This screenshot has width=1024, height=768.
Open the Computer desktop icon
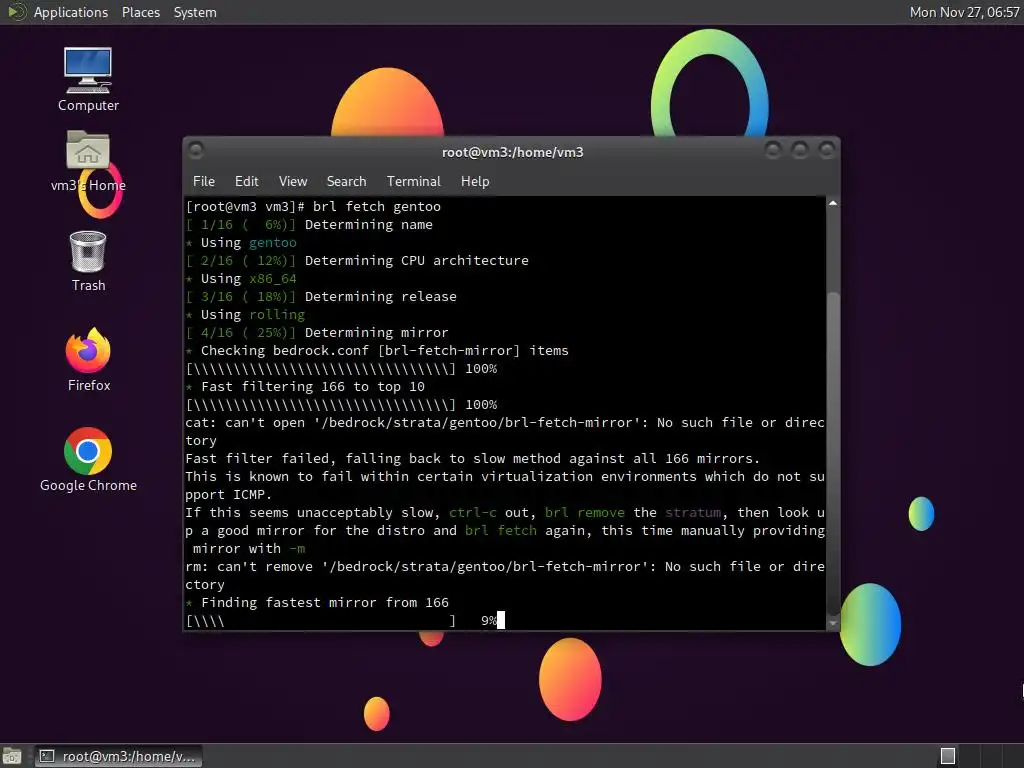pos(88,78)
